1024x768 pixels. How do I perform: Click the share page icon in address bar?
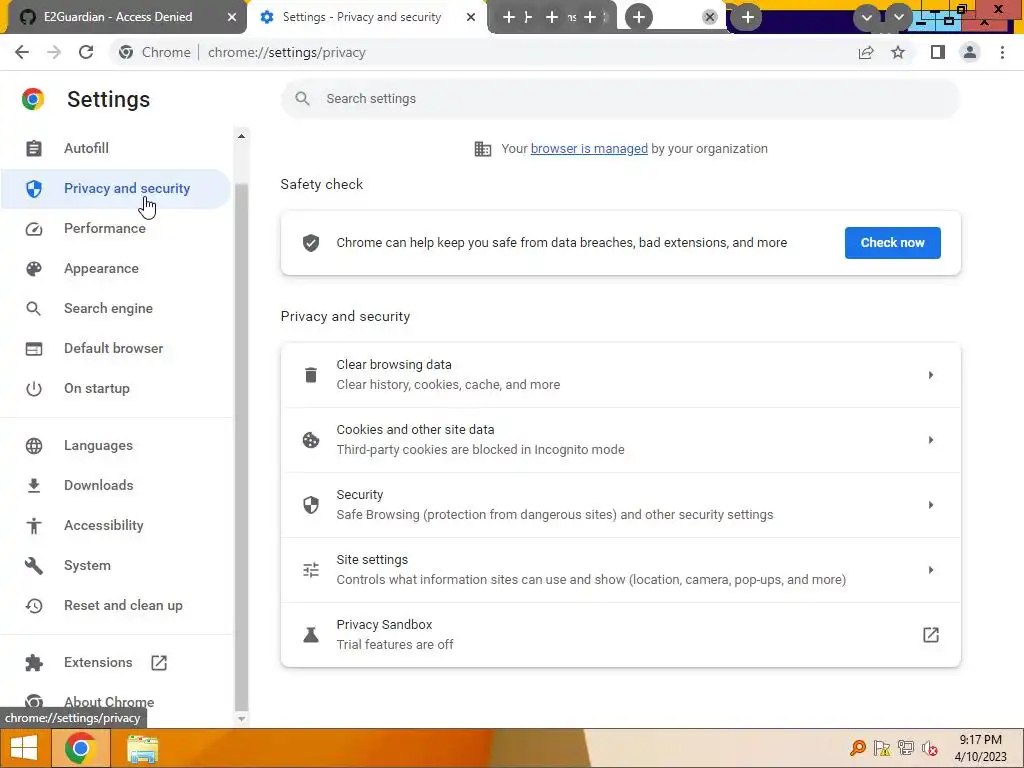(866, 52)
